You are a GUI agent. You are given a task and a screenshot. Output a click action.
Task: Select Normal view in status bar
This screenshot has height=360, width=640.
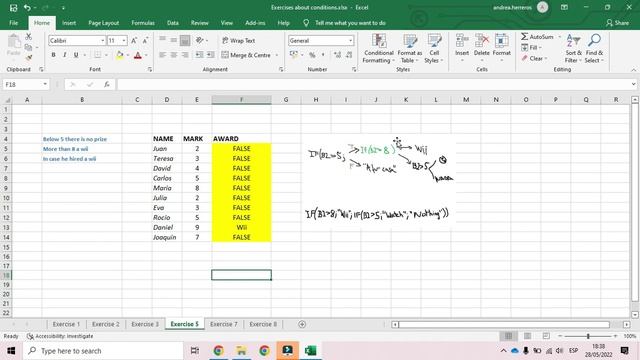tap(508, 336)
